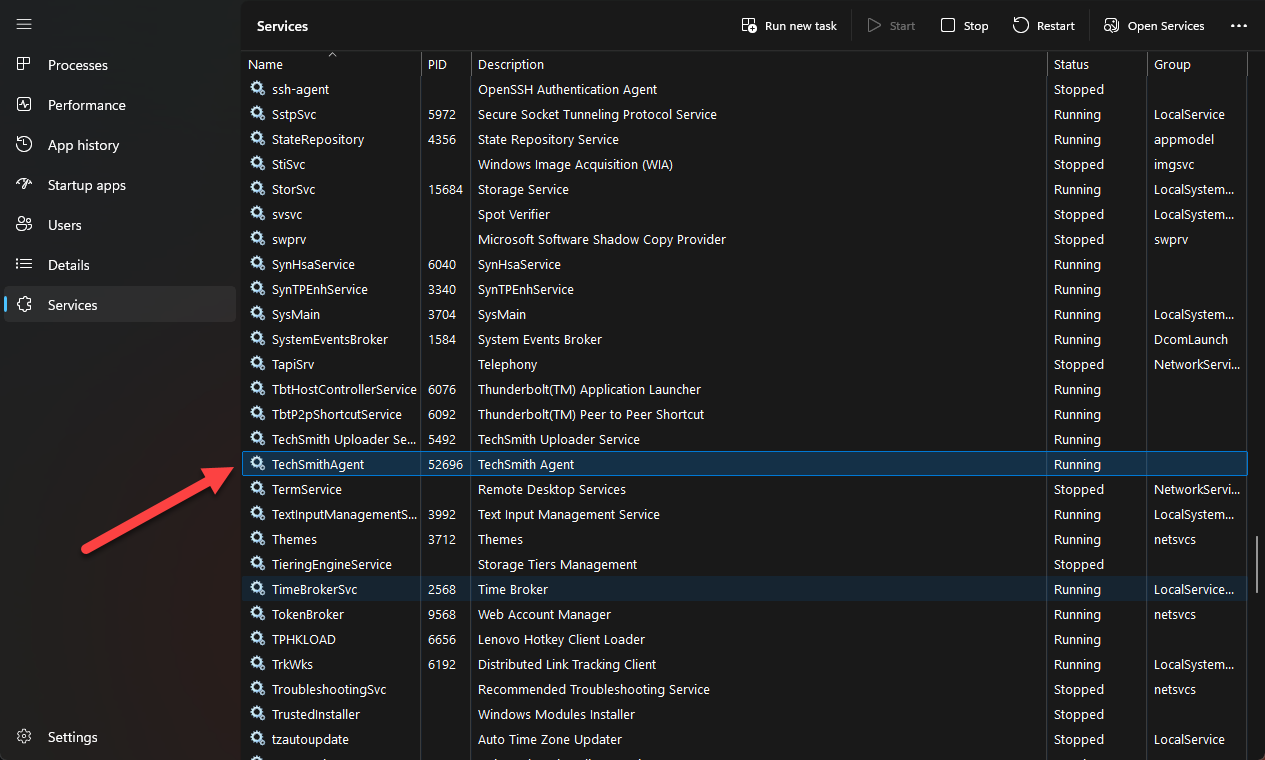This screenshot has width=1265, height=760.
Task: Click the gear icon beside TechSmithAgent
Action: coord(258,464)
